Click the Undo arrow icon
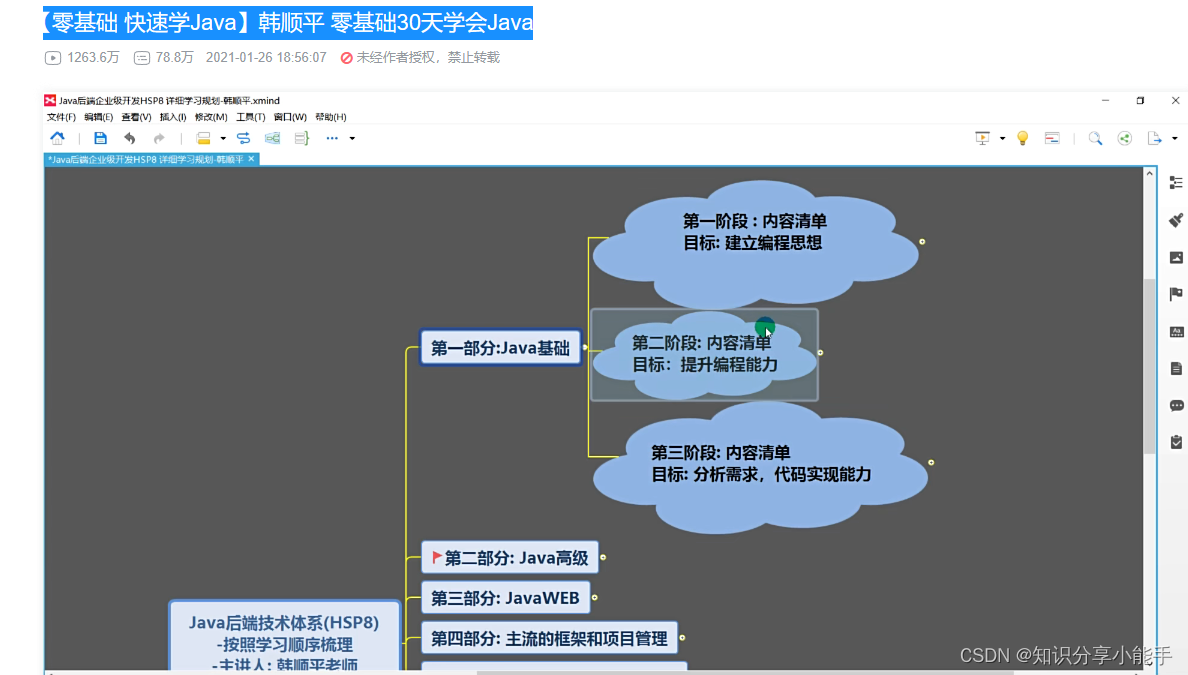The height and width of the screenshot is (675, 1188). [x=130, y=138]
